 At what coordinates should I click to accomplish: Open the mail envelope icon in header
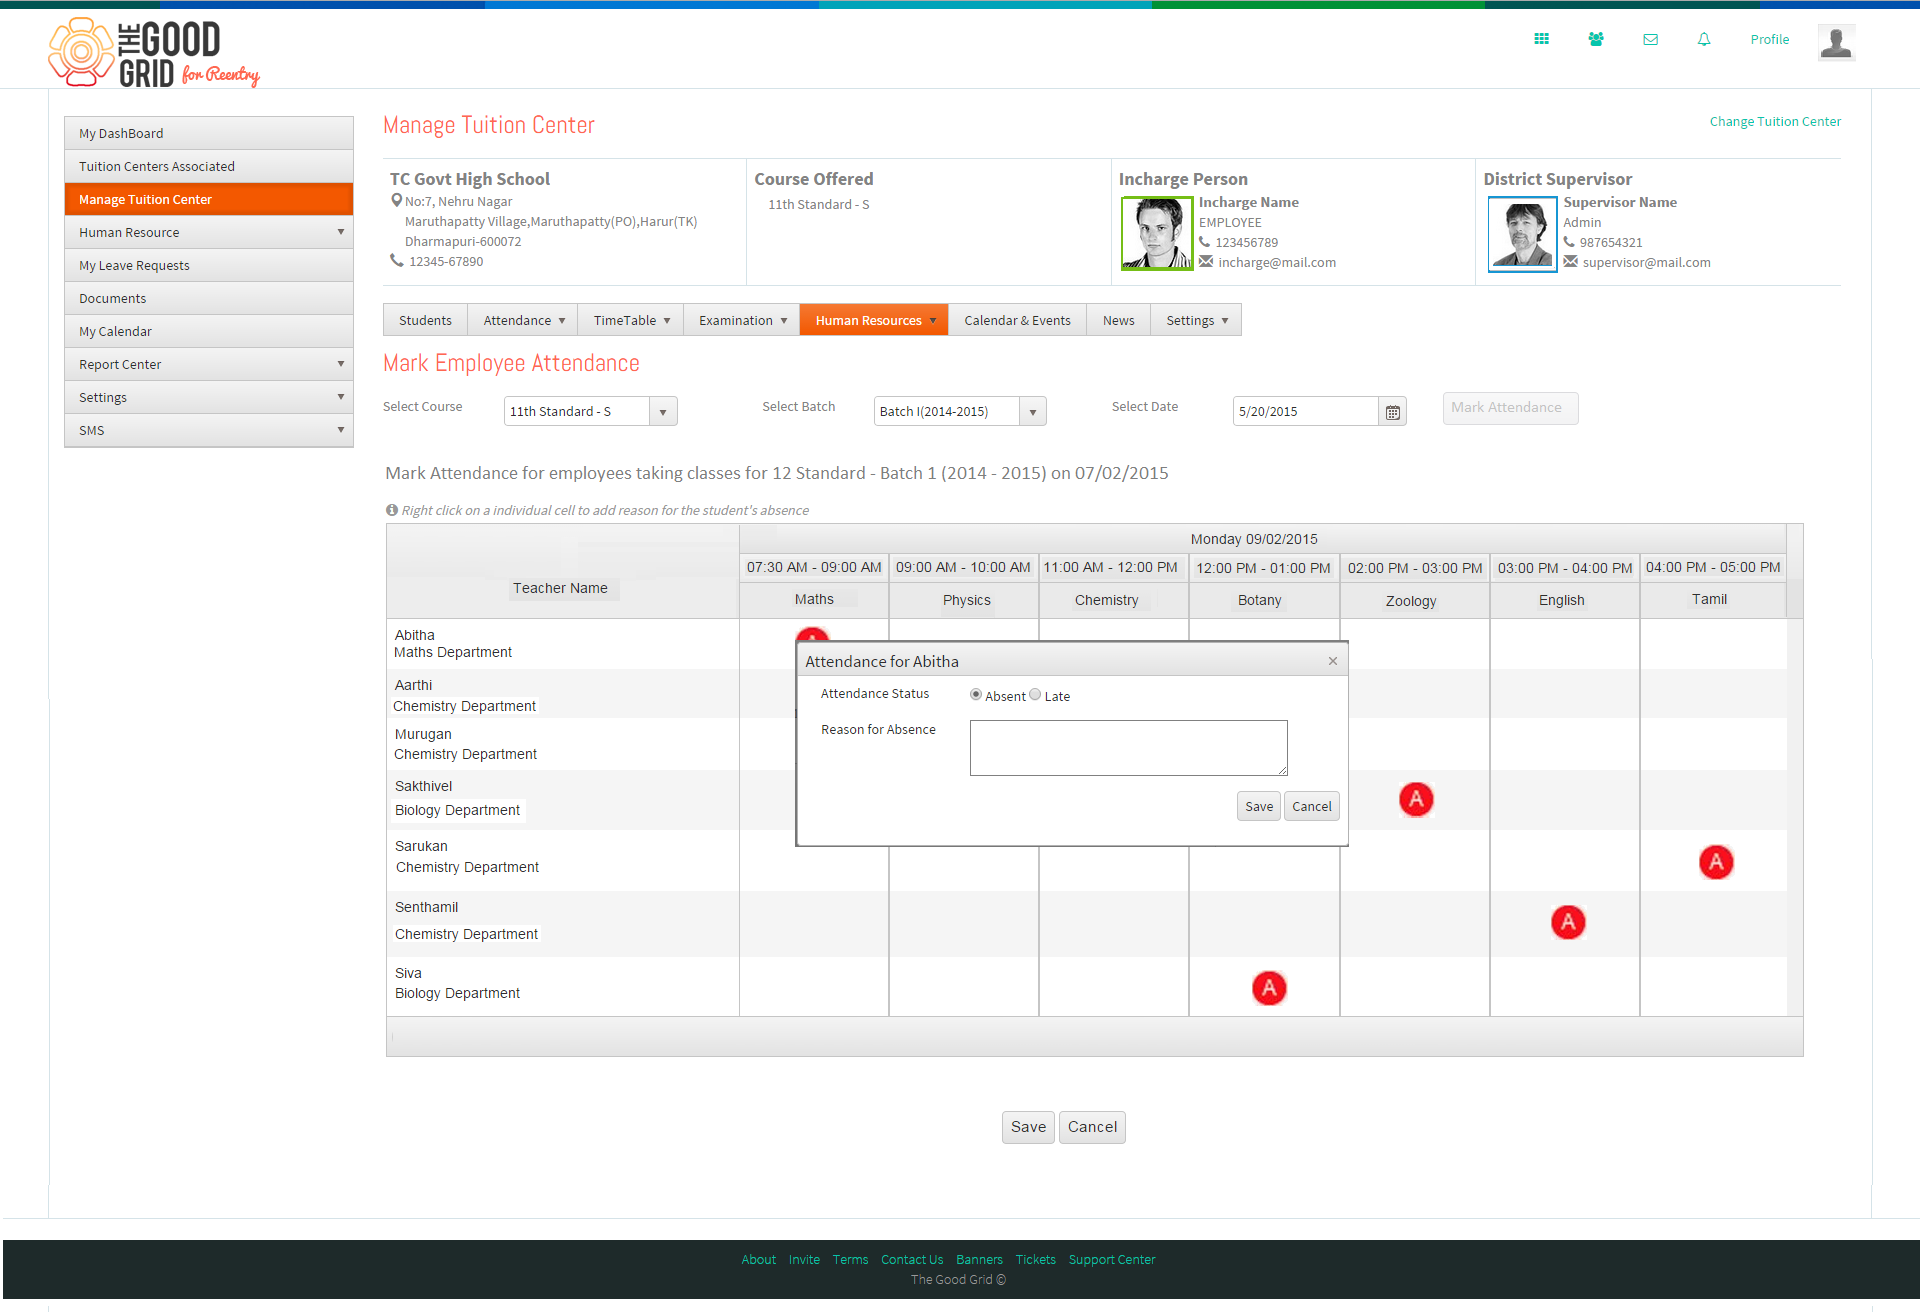1650,39
